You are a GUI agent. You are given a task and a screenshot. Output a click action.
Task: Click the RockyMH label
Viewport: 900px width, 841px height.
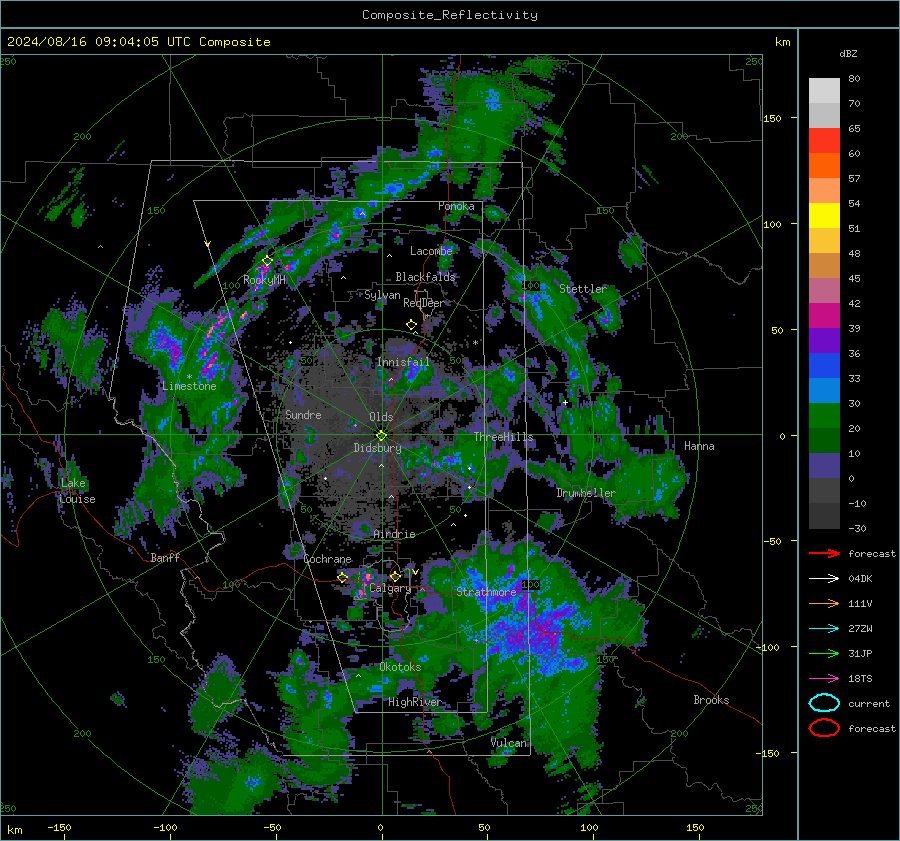tap(265, 280)
